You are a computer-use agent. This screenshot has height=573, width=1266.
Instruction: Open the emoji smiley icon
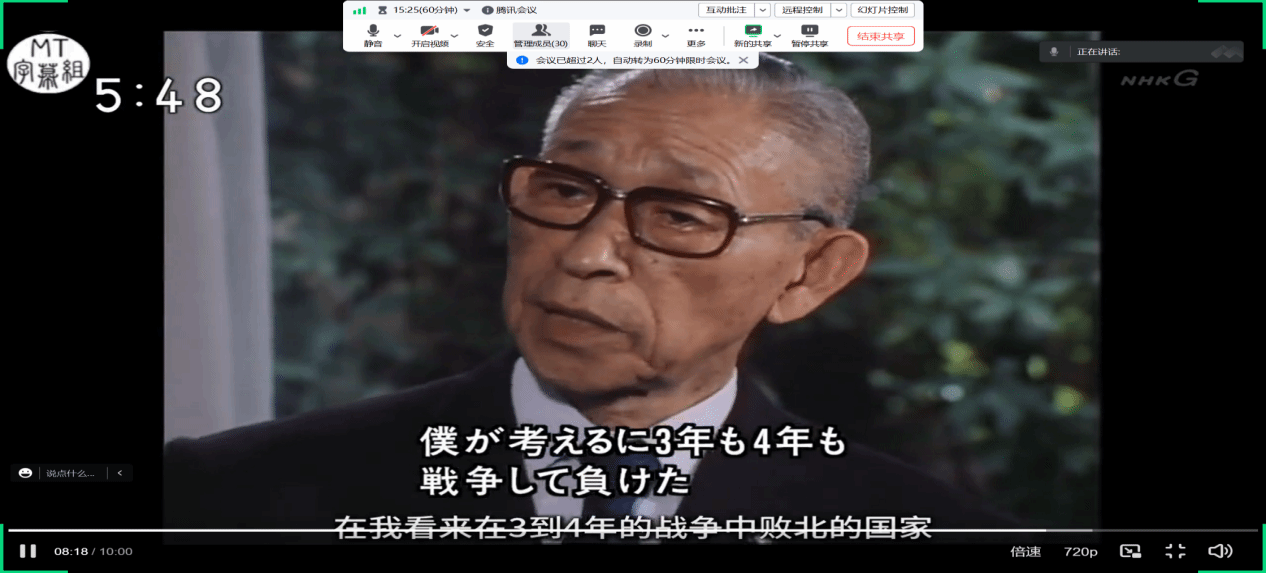(26, 473)
